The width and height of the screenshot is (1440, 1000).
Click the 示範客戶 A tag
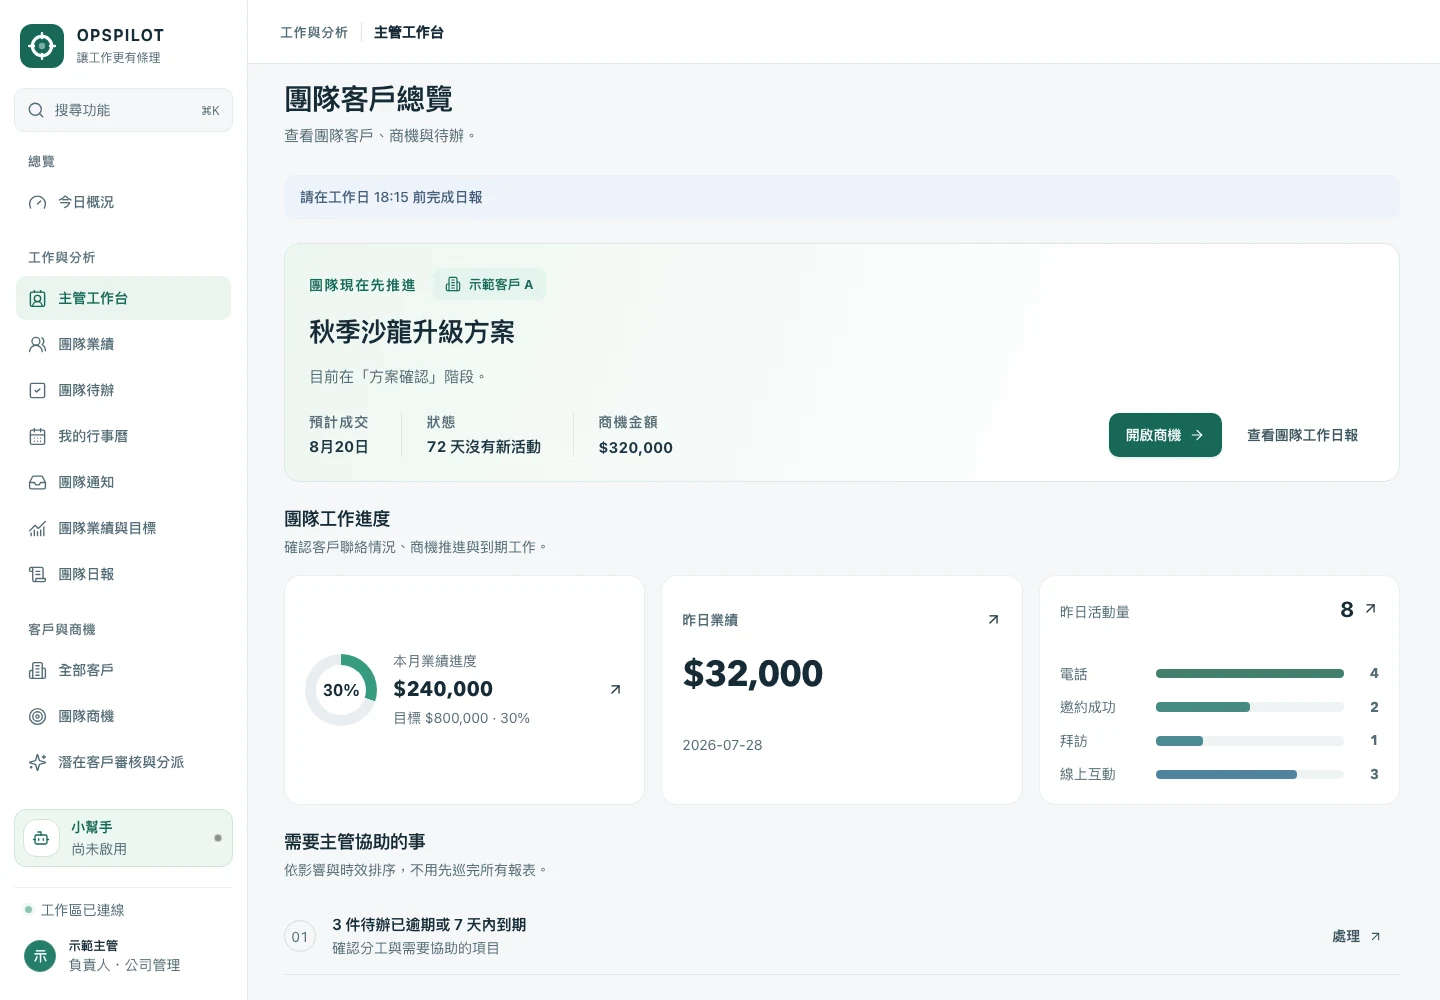pyautogui.click(x=490, y=284)
